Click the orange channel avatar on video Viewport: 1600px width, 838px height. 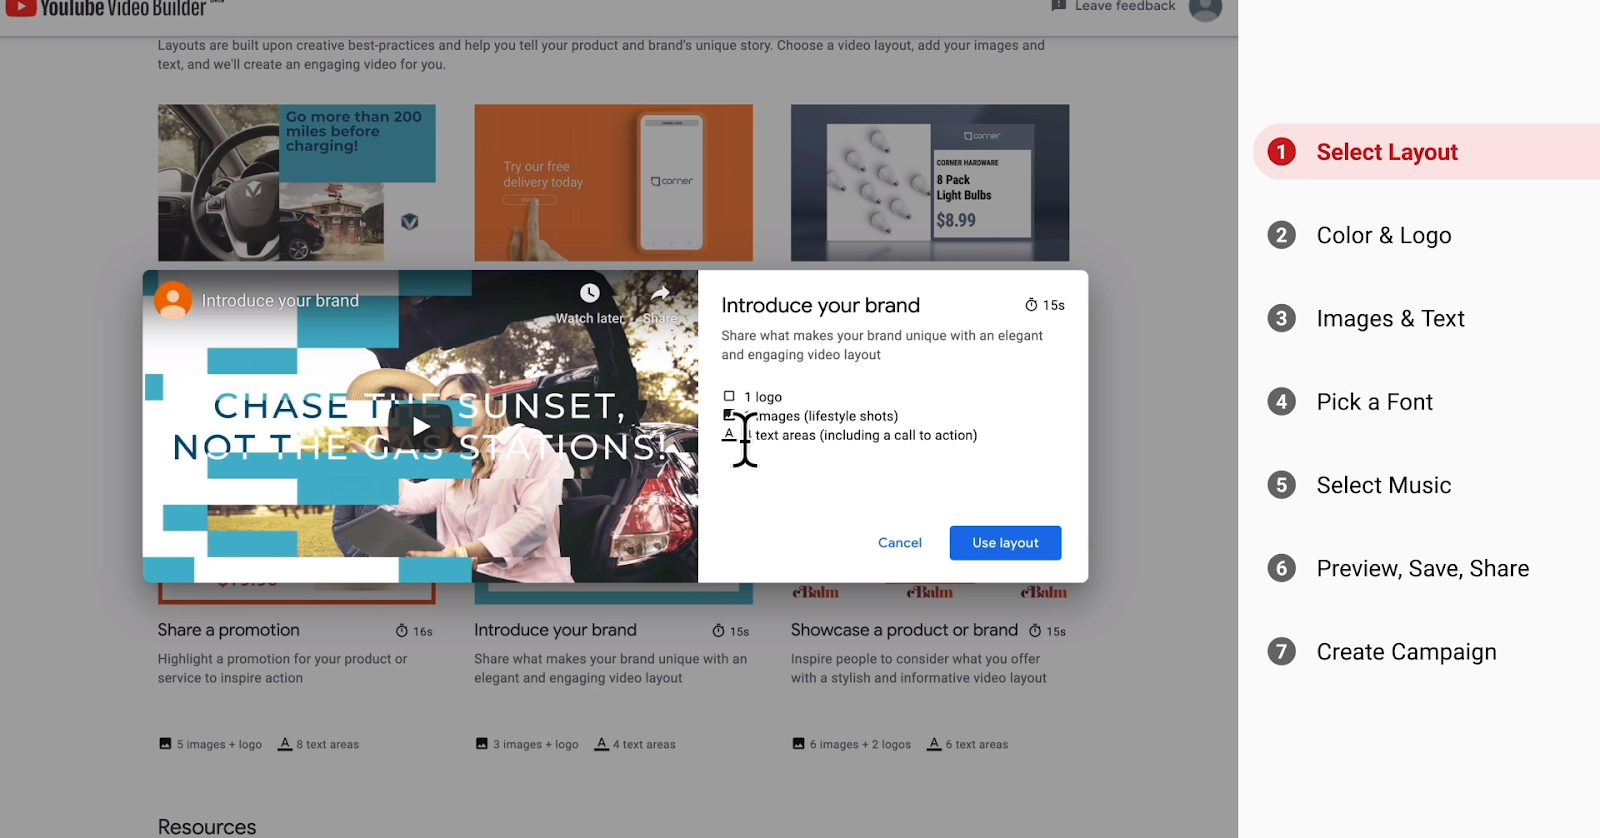tap(173, 300)
